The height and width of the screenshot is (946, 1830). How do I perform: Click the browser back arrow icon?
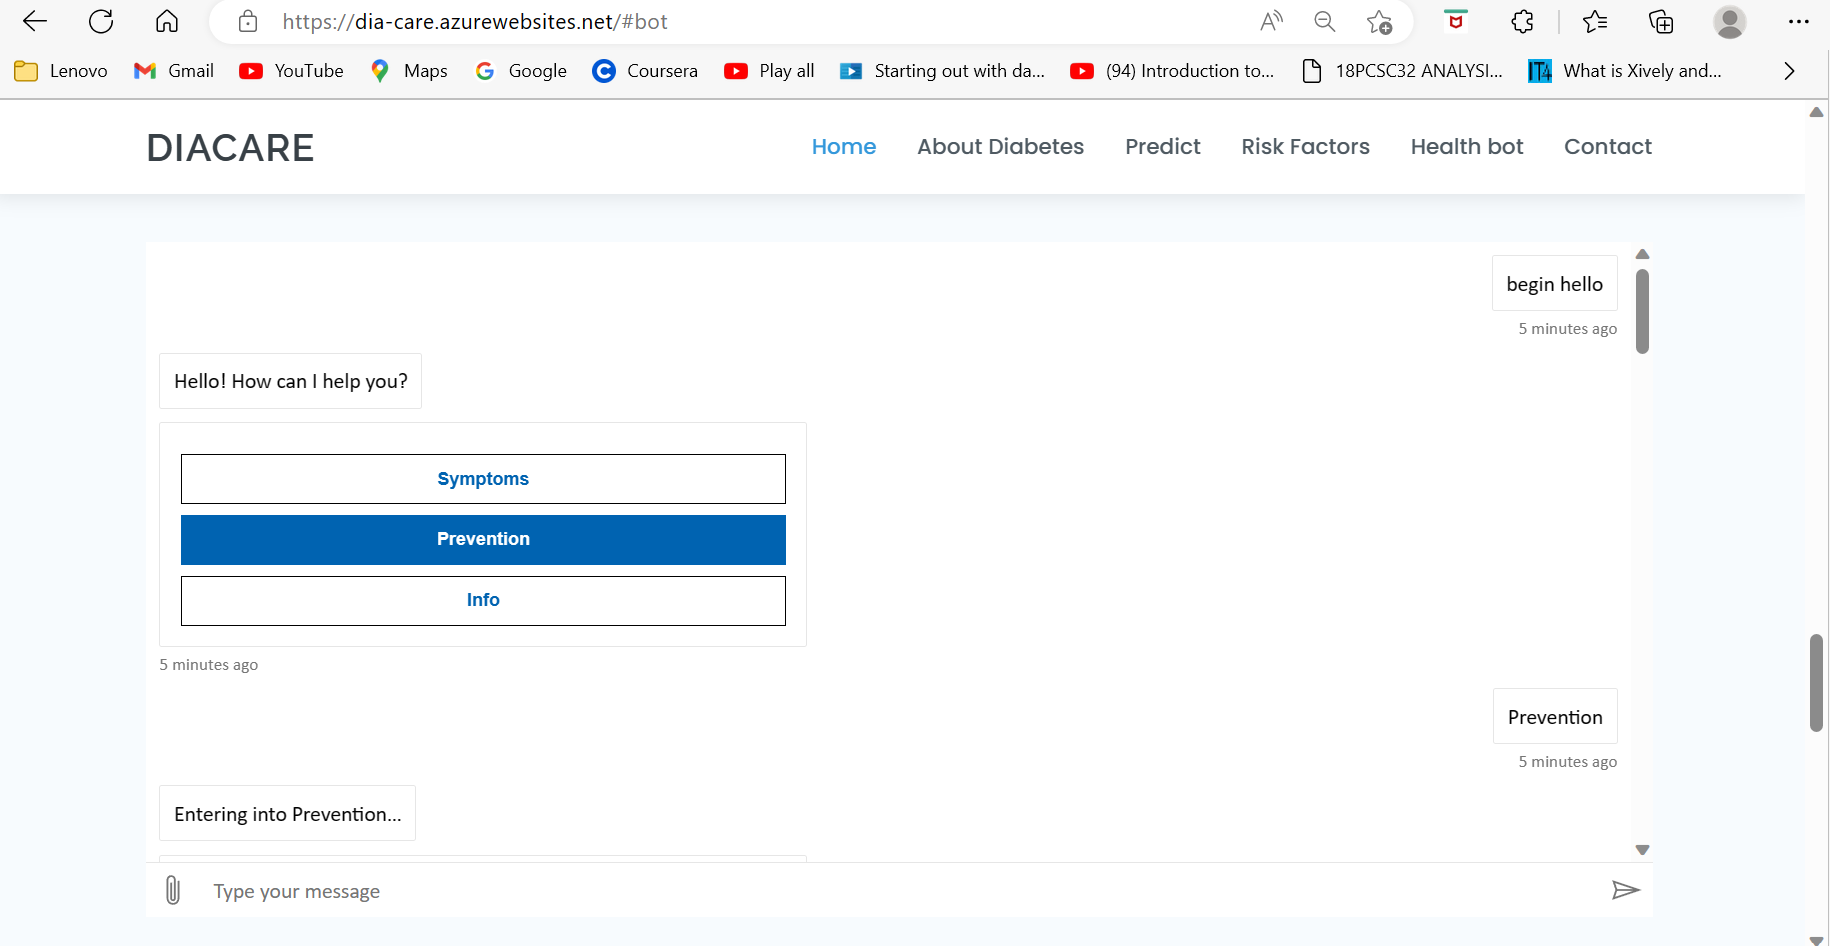point(34,21)
